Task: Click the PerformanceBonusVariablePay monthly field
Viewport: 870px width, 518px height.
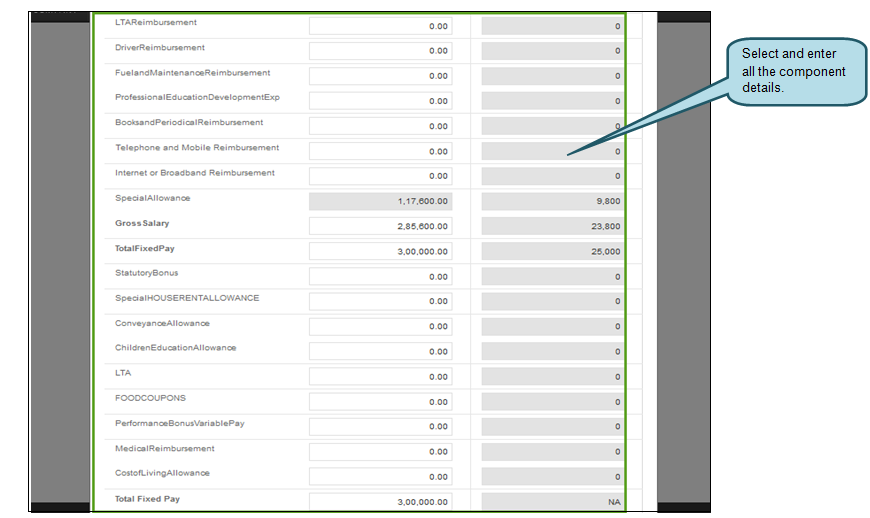Action: [x=553, y=426]
